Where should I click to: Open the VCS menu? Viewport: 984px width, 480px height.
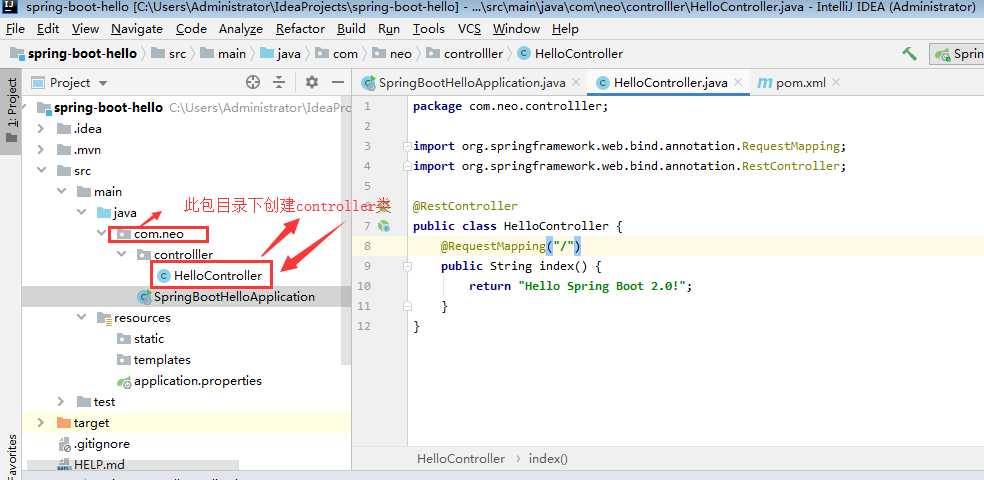pyautogui.click(x=469, y=29)
